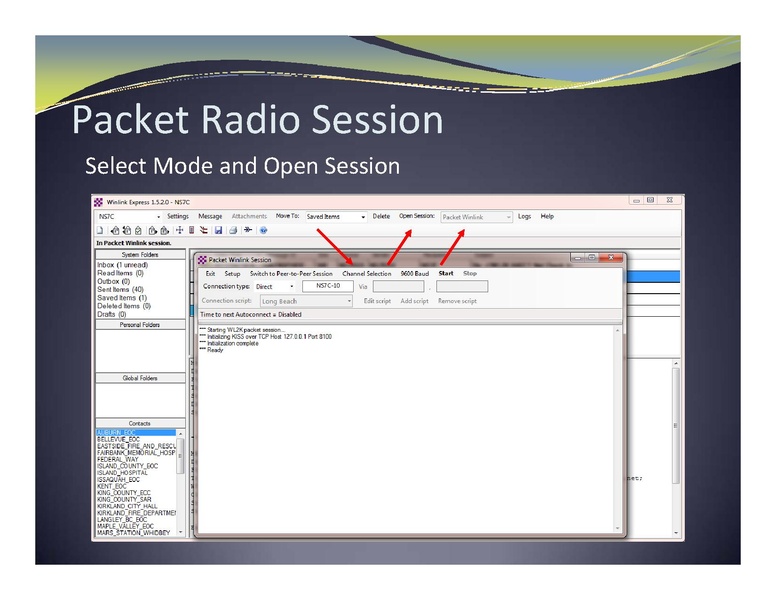
Task: Select the MARS_STATION_WHIDBEY contact
Action: point(134,533)
